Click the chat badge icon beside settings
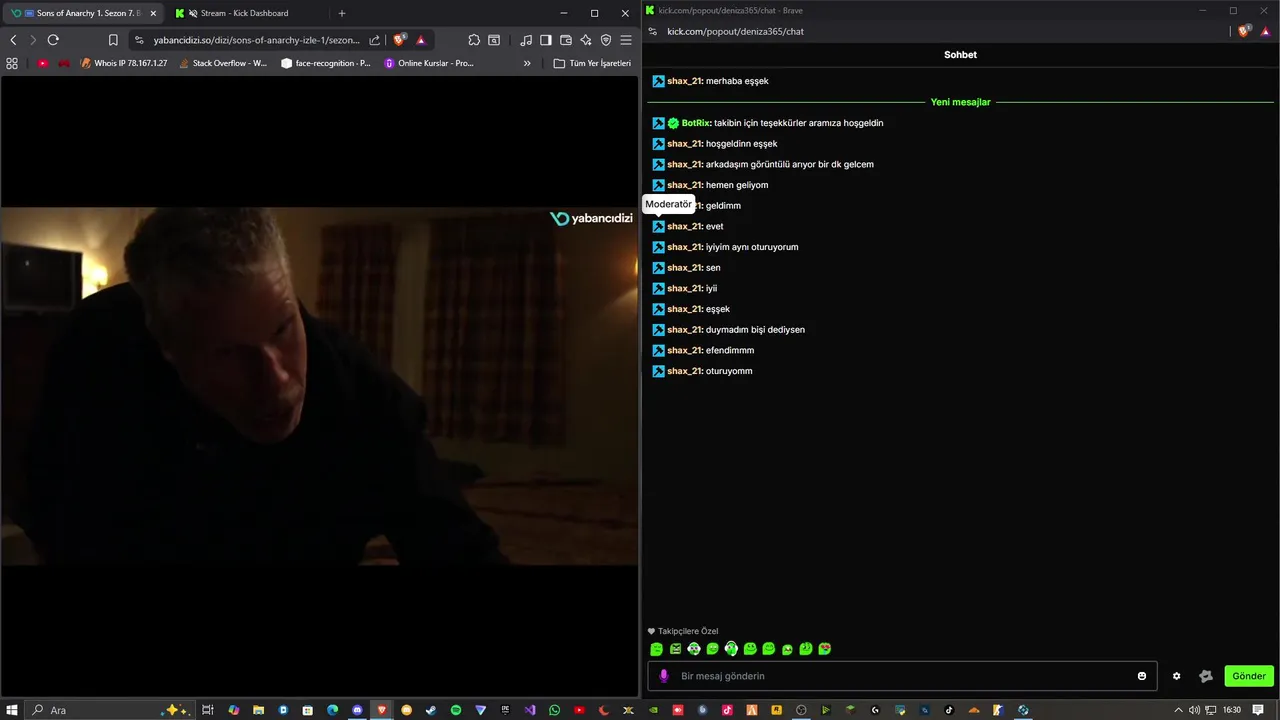This screenshot has height=720, width=1280. [x=1206, y=676]
